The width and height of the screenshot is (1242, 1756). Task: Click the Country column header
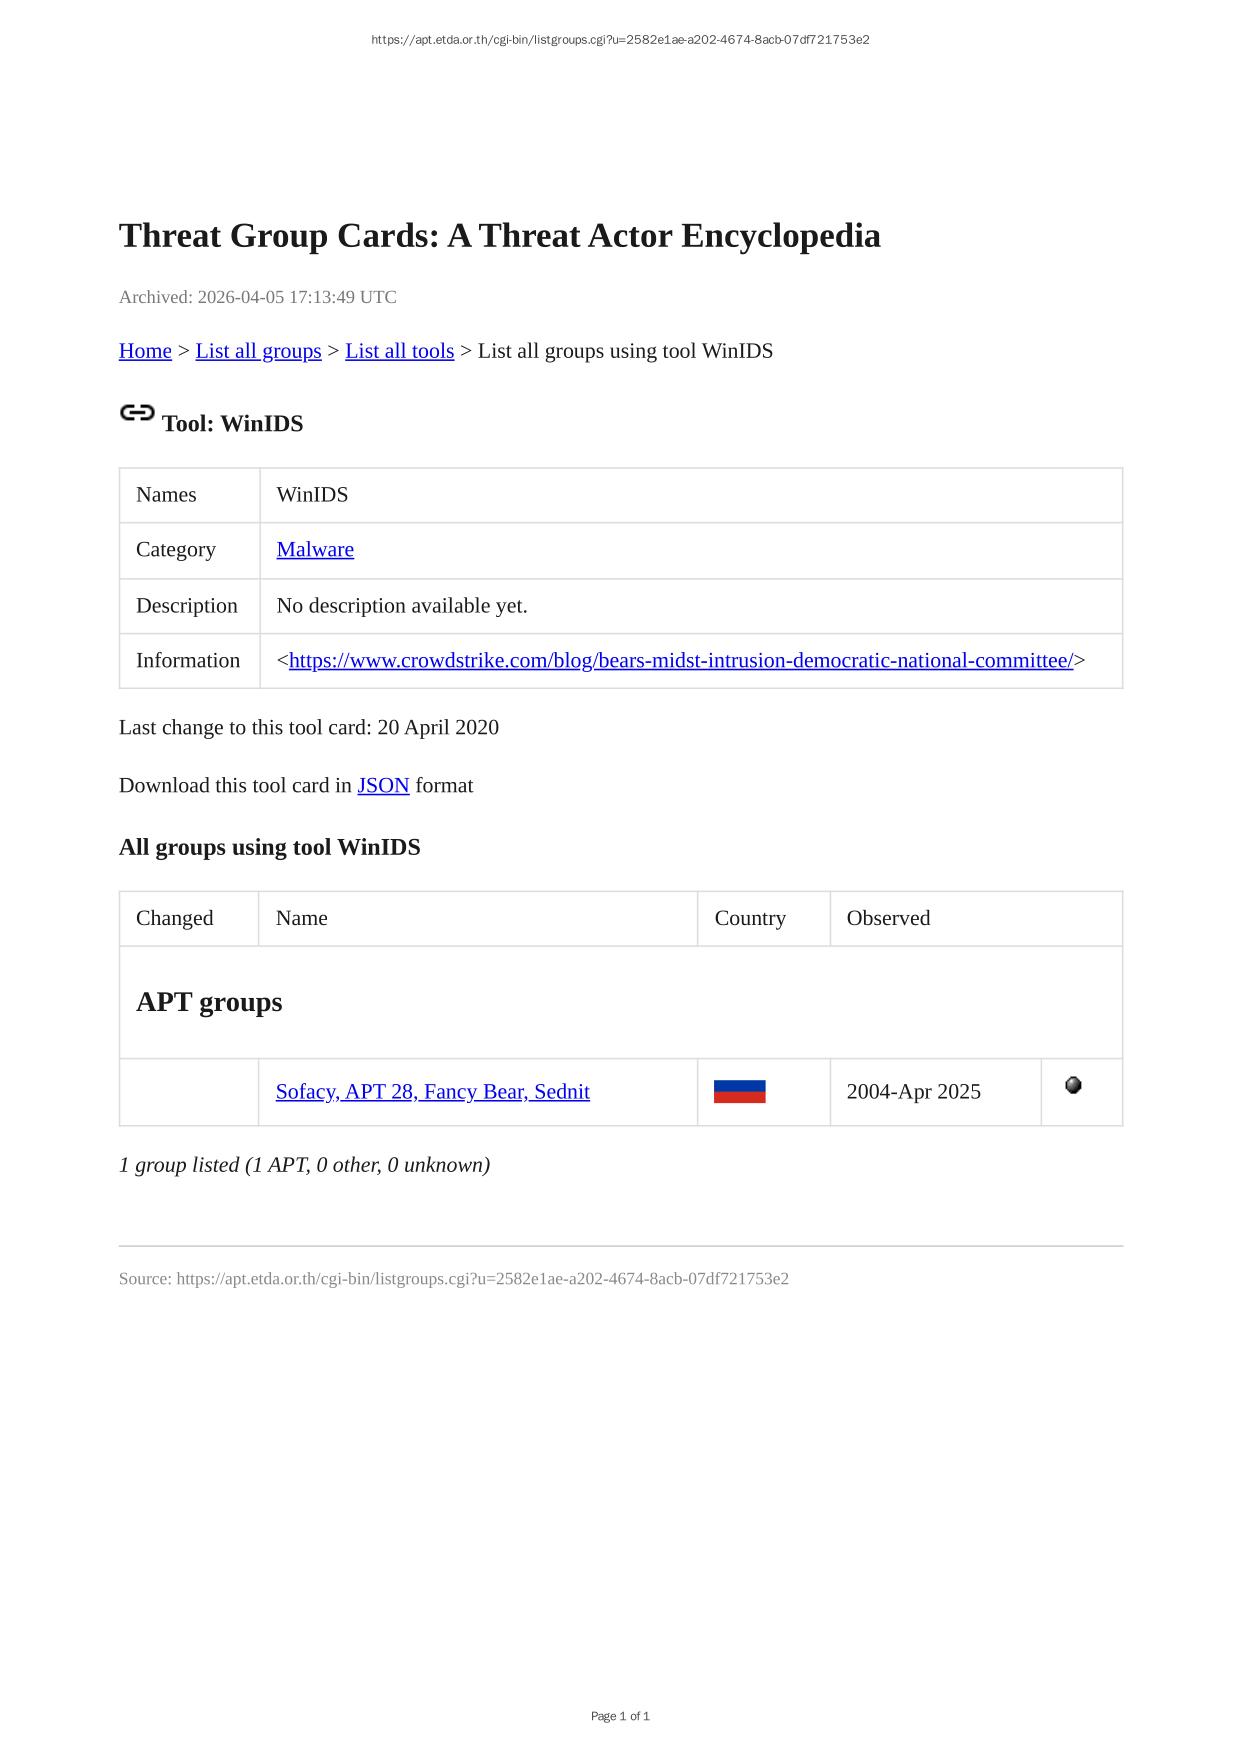tap(750, 918)
